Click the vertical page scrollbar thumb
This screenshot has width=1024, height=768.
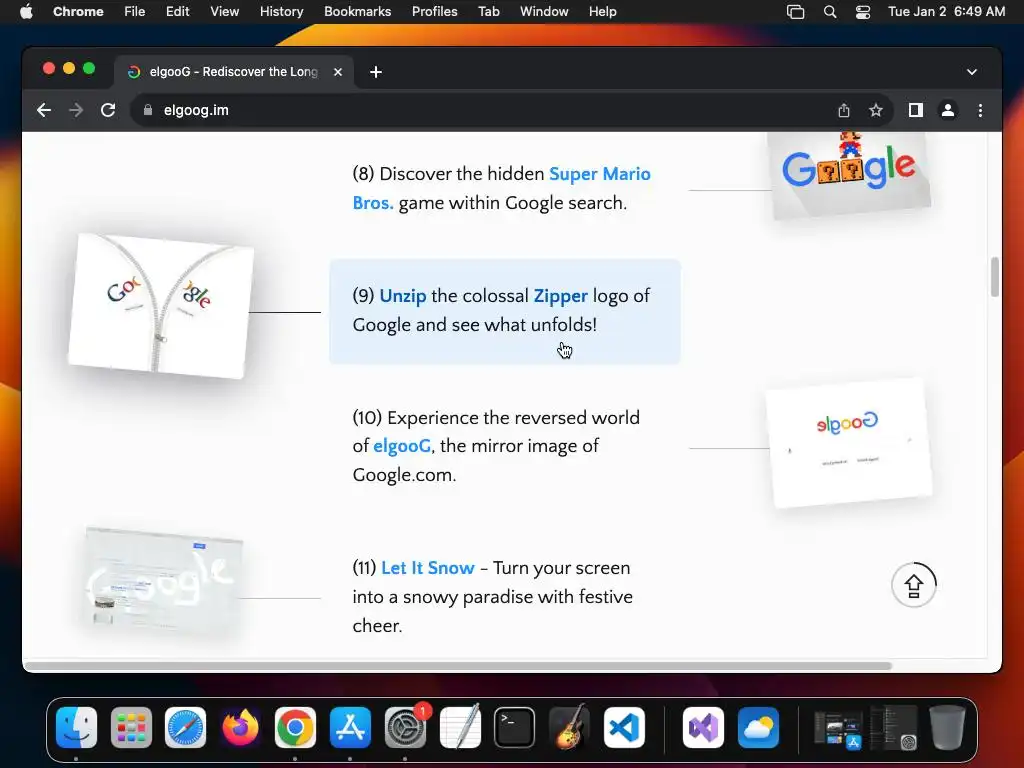pyautogui.click(x=995, y=277)
